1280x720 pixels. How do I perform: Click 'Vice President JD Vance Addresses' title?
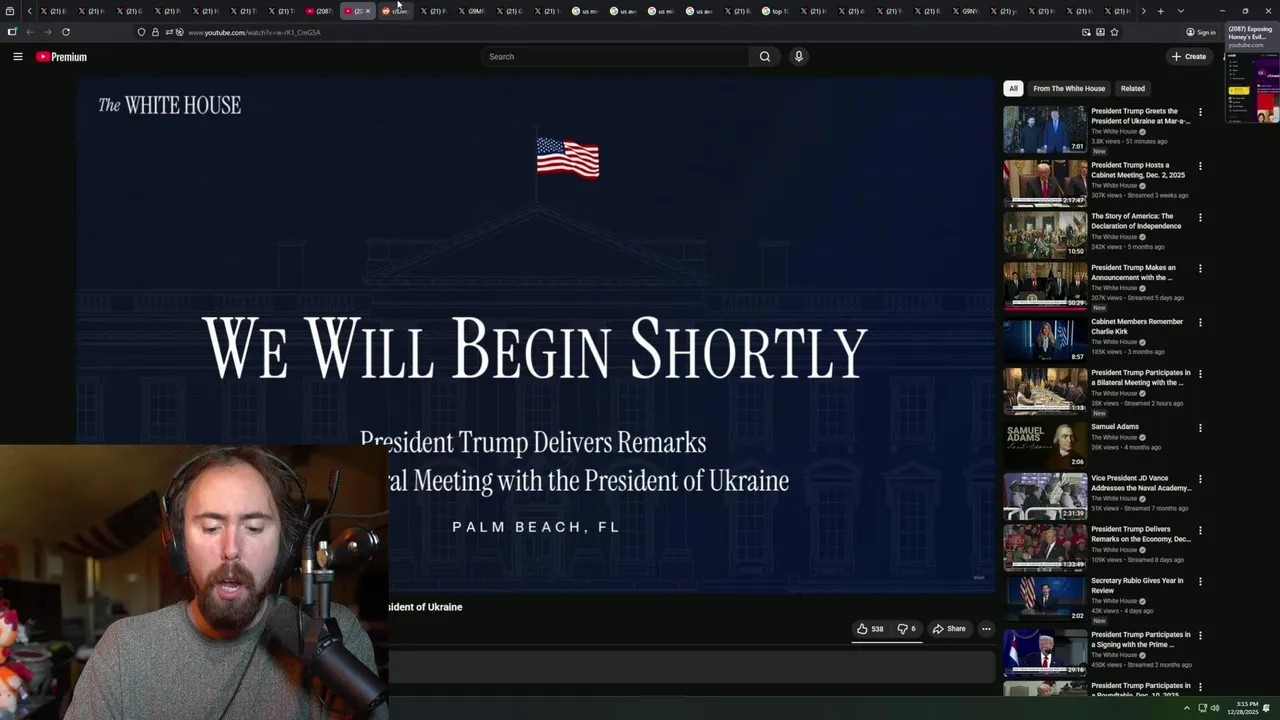tap(1141, 483)
